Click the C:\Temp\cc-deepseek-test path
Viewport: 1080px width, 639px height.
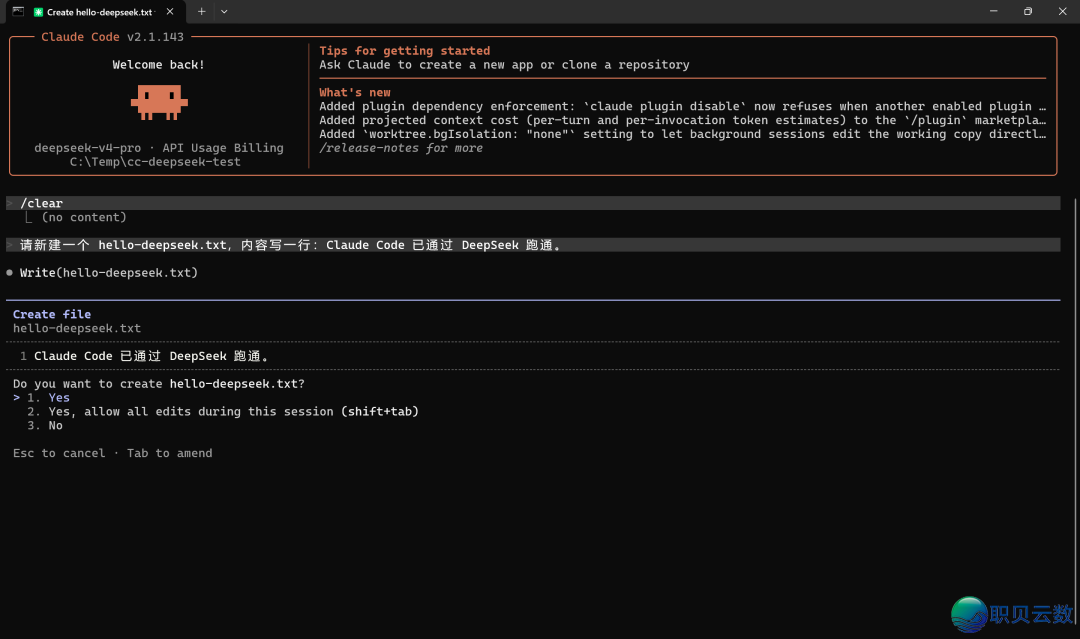(155, 162)
